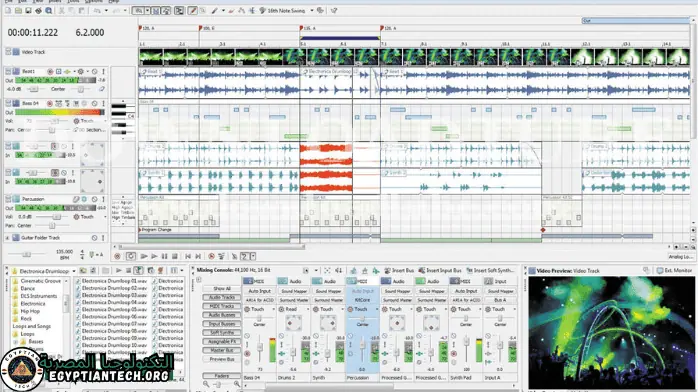Click Go to End in transport bar

(198, 256)
